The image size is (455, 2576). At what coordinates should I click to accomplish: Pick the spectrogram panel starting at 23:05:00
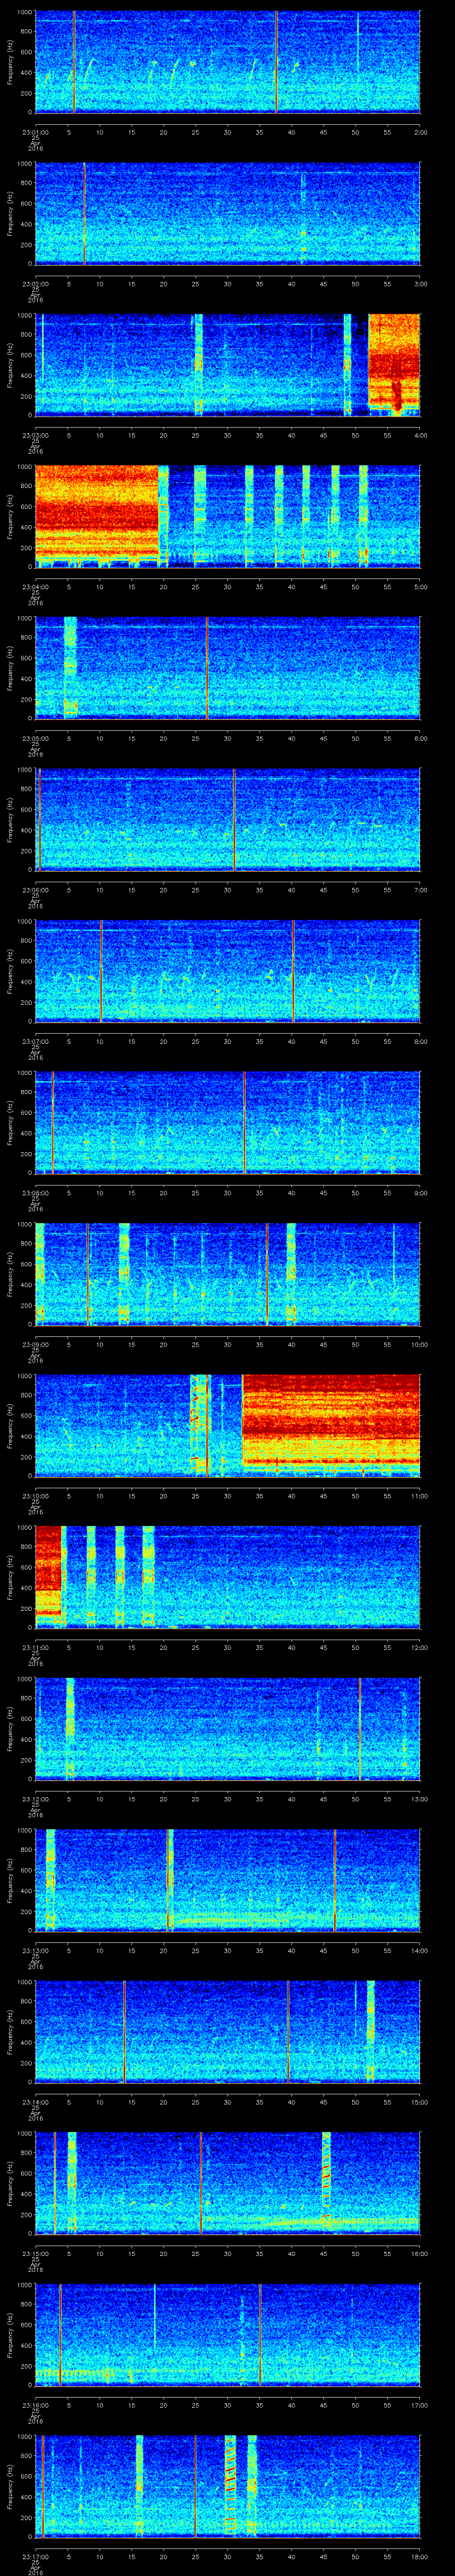point(227,668)
